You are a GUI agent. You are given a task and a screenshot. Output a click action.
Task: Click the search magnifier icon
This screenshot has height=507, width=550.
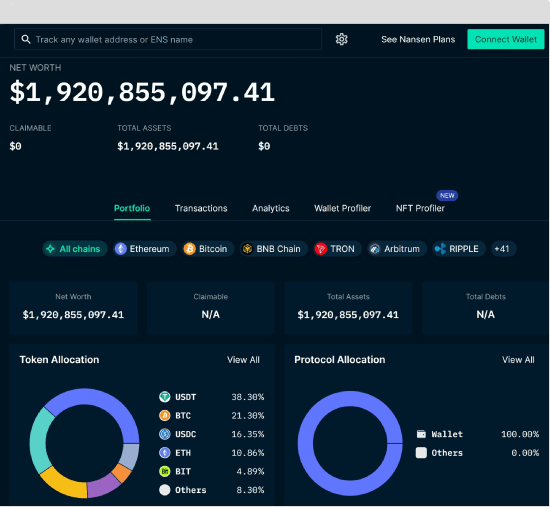coord(26,39)
